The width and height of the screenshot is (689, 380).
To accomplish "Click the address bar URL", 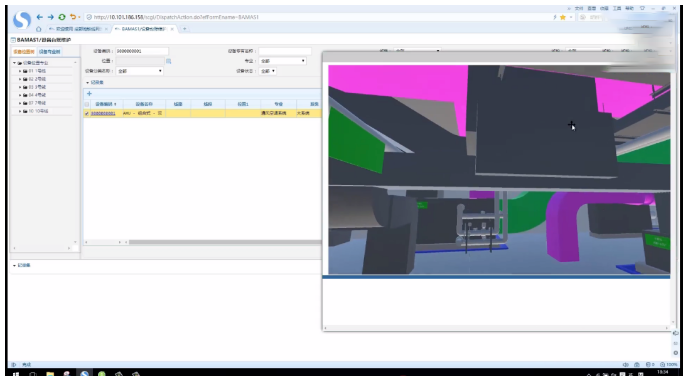I will (176, 17).
